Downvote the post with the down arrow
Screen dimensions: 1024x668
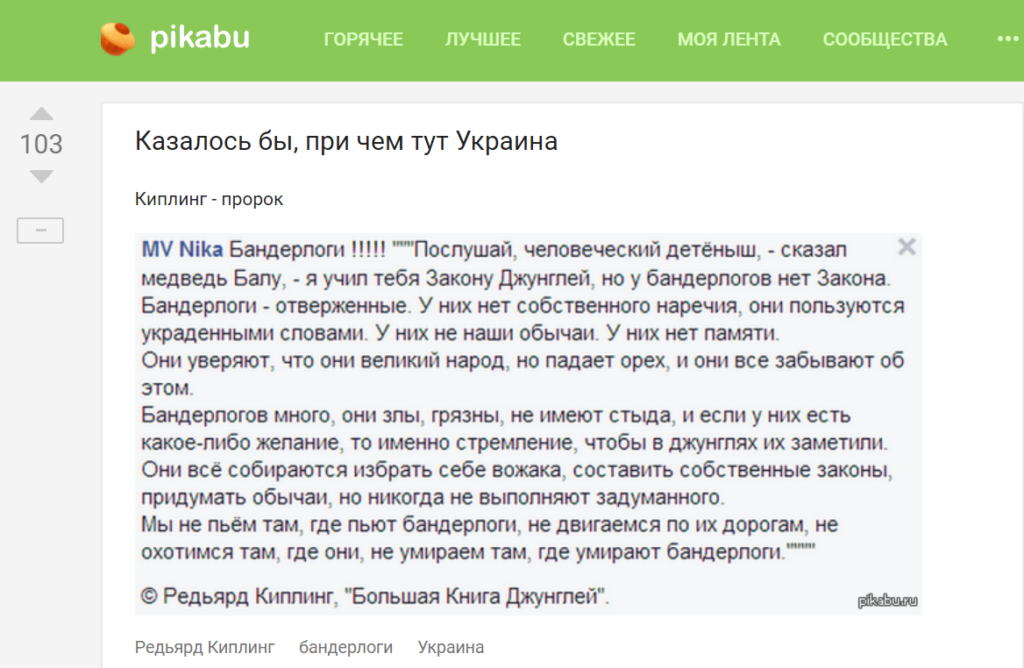pyautogui.click(x=41, y=176)
